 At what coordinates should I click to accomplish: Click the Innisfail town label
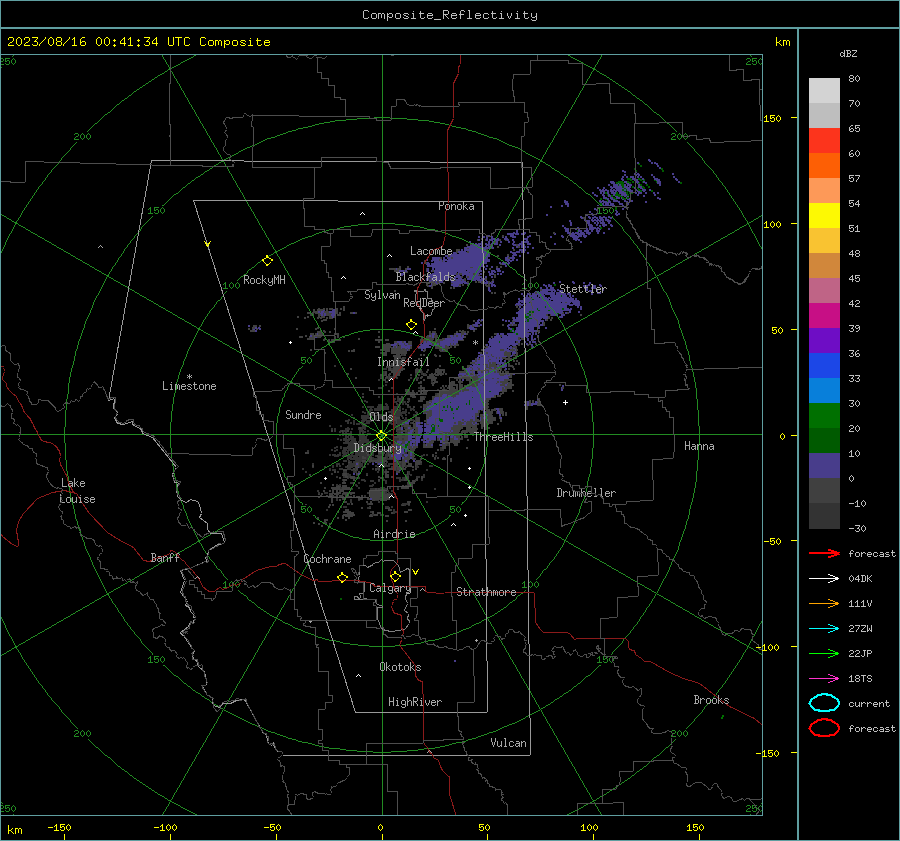click(403, 362)
